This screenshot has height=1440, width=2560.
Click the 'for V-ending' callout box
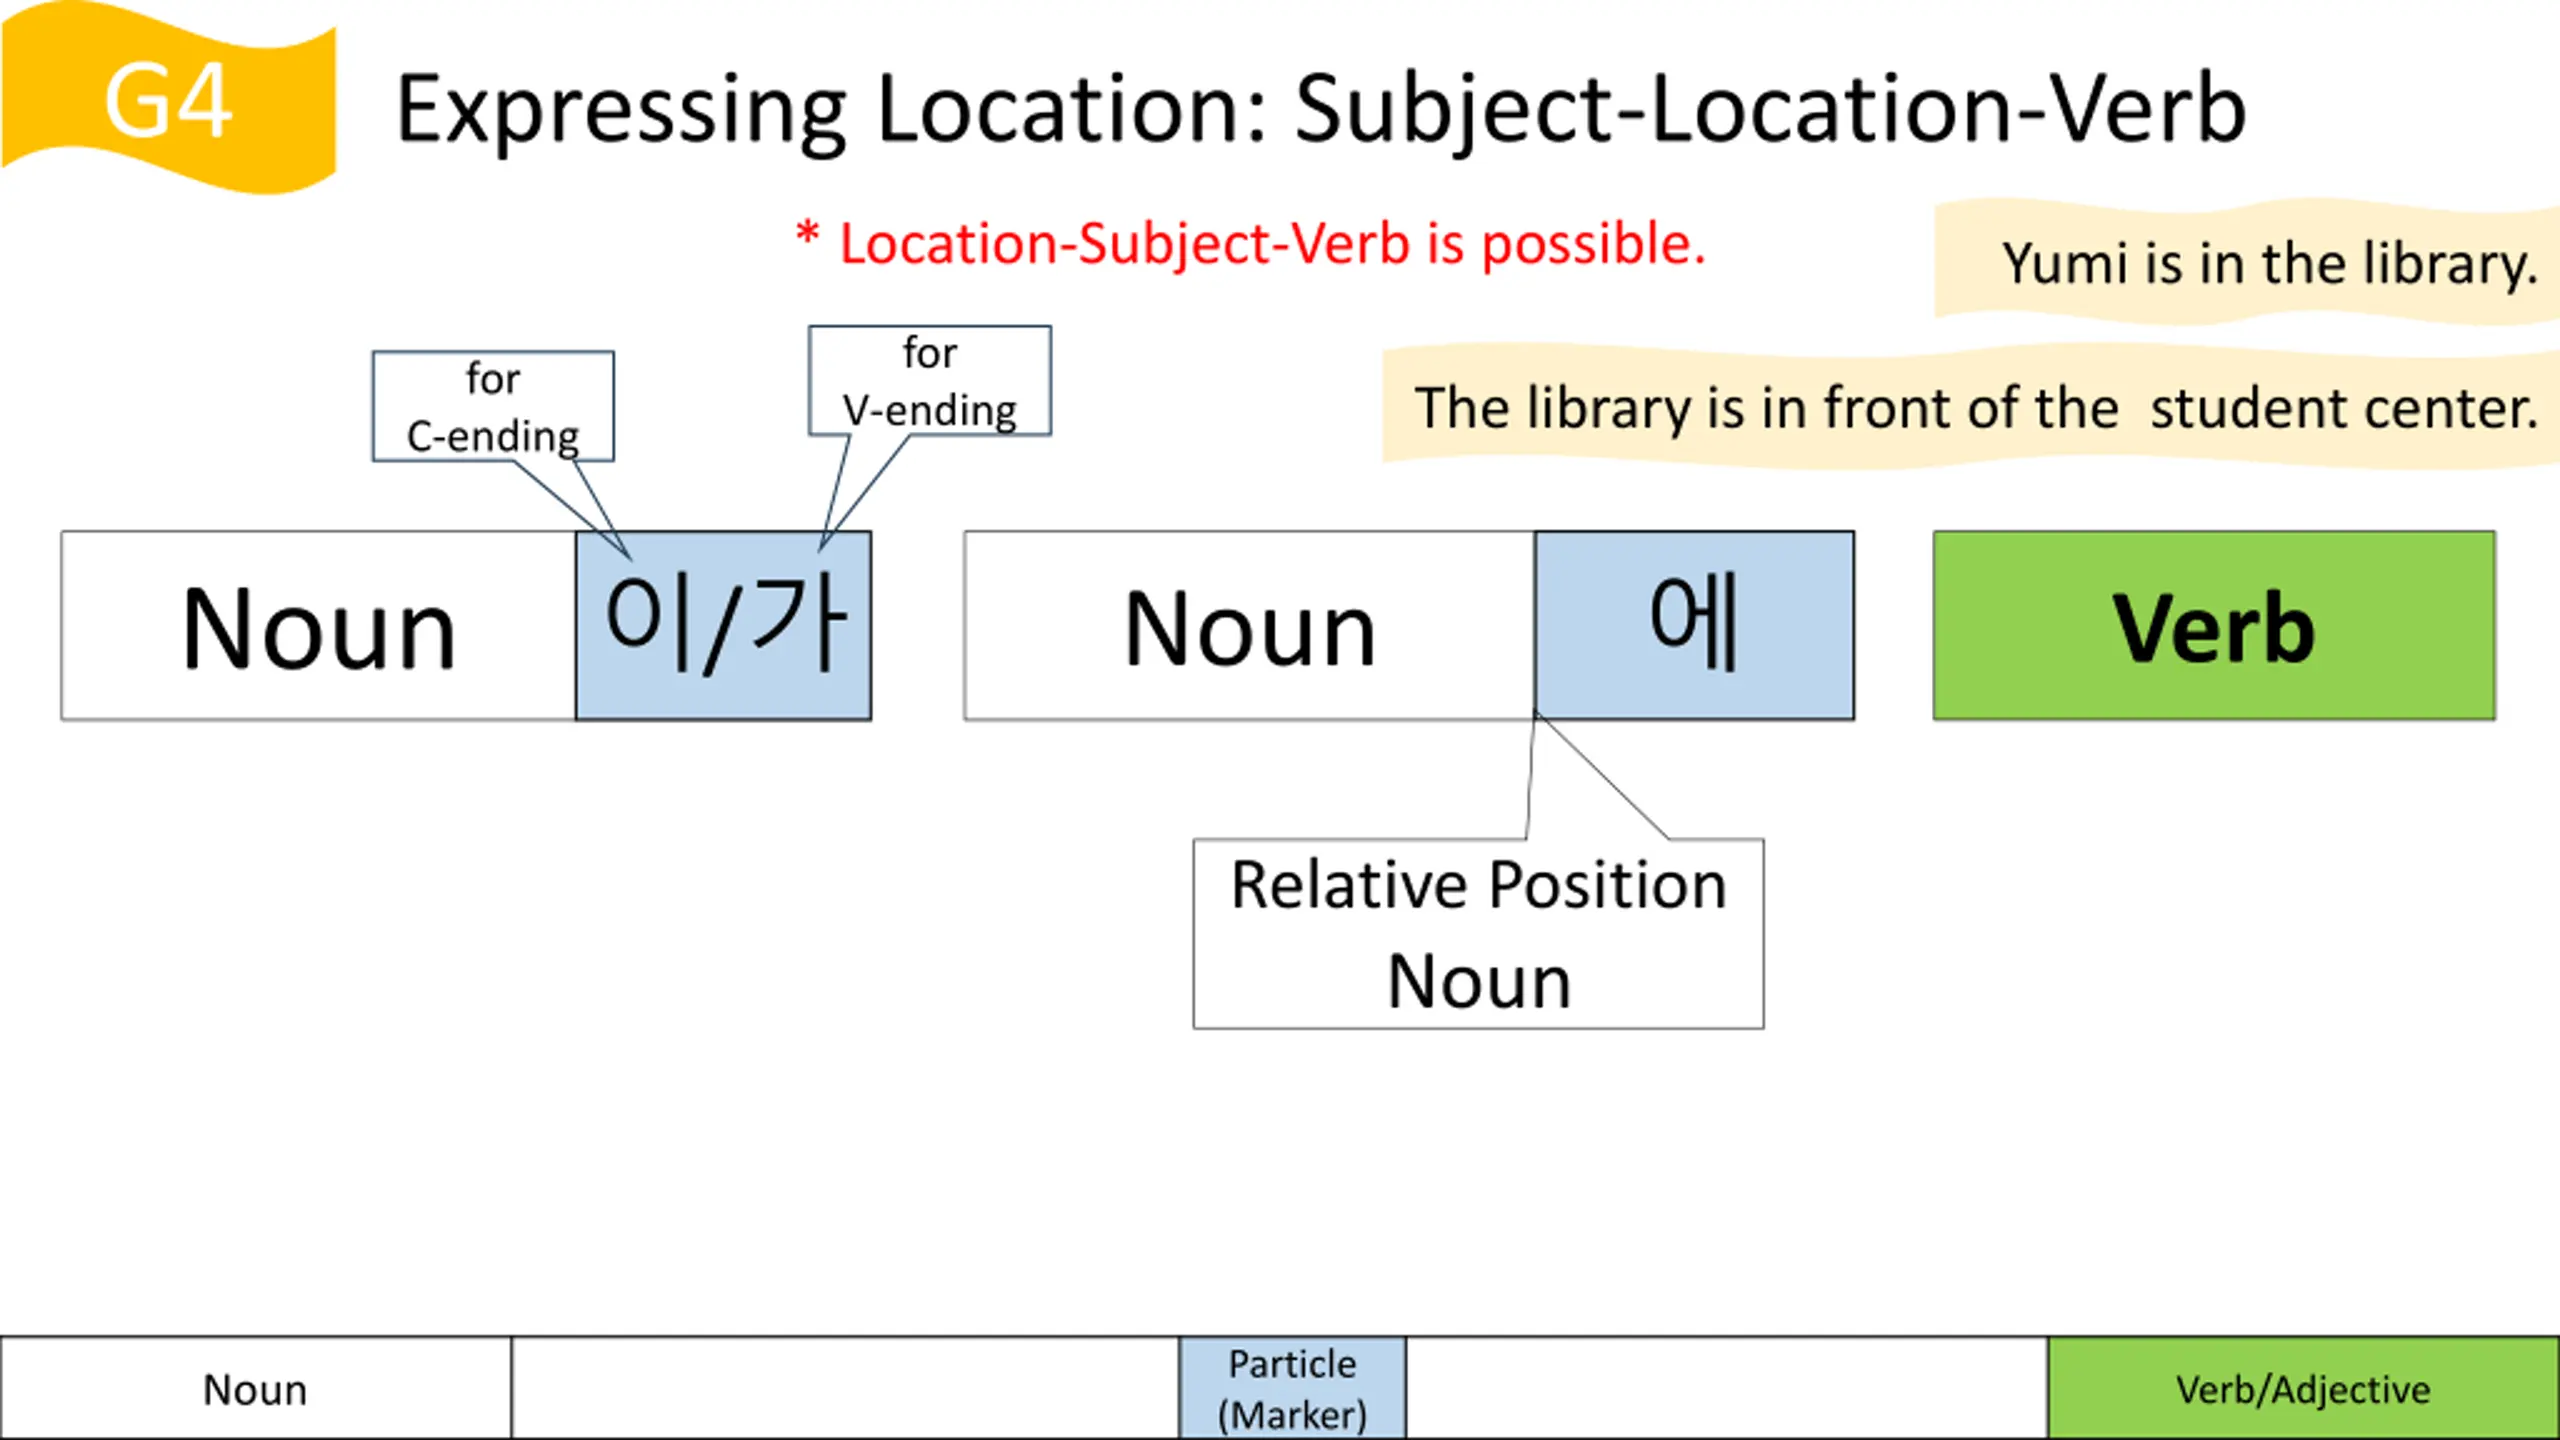(x=930, y=380)
